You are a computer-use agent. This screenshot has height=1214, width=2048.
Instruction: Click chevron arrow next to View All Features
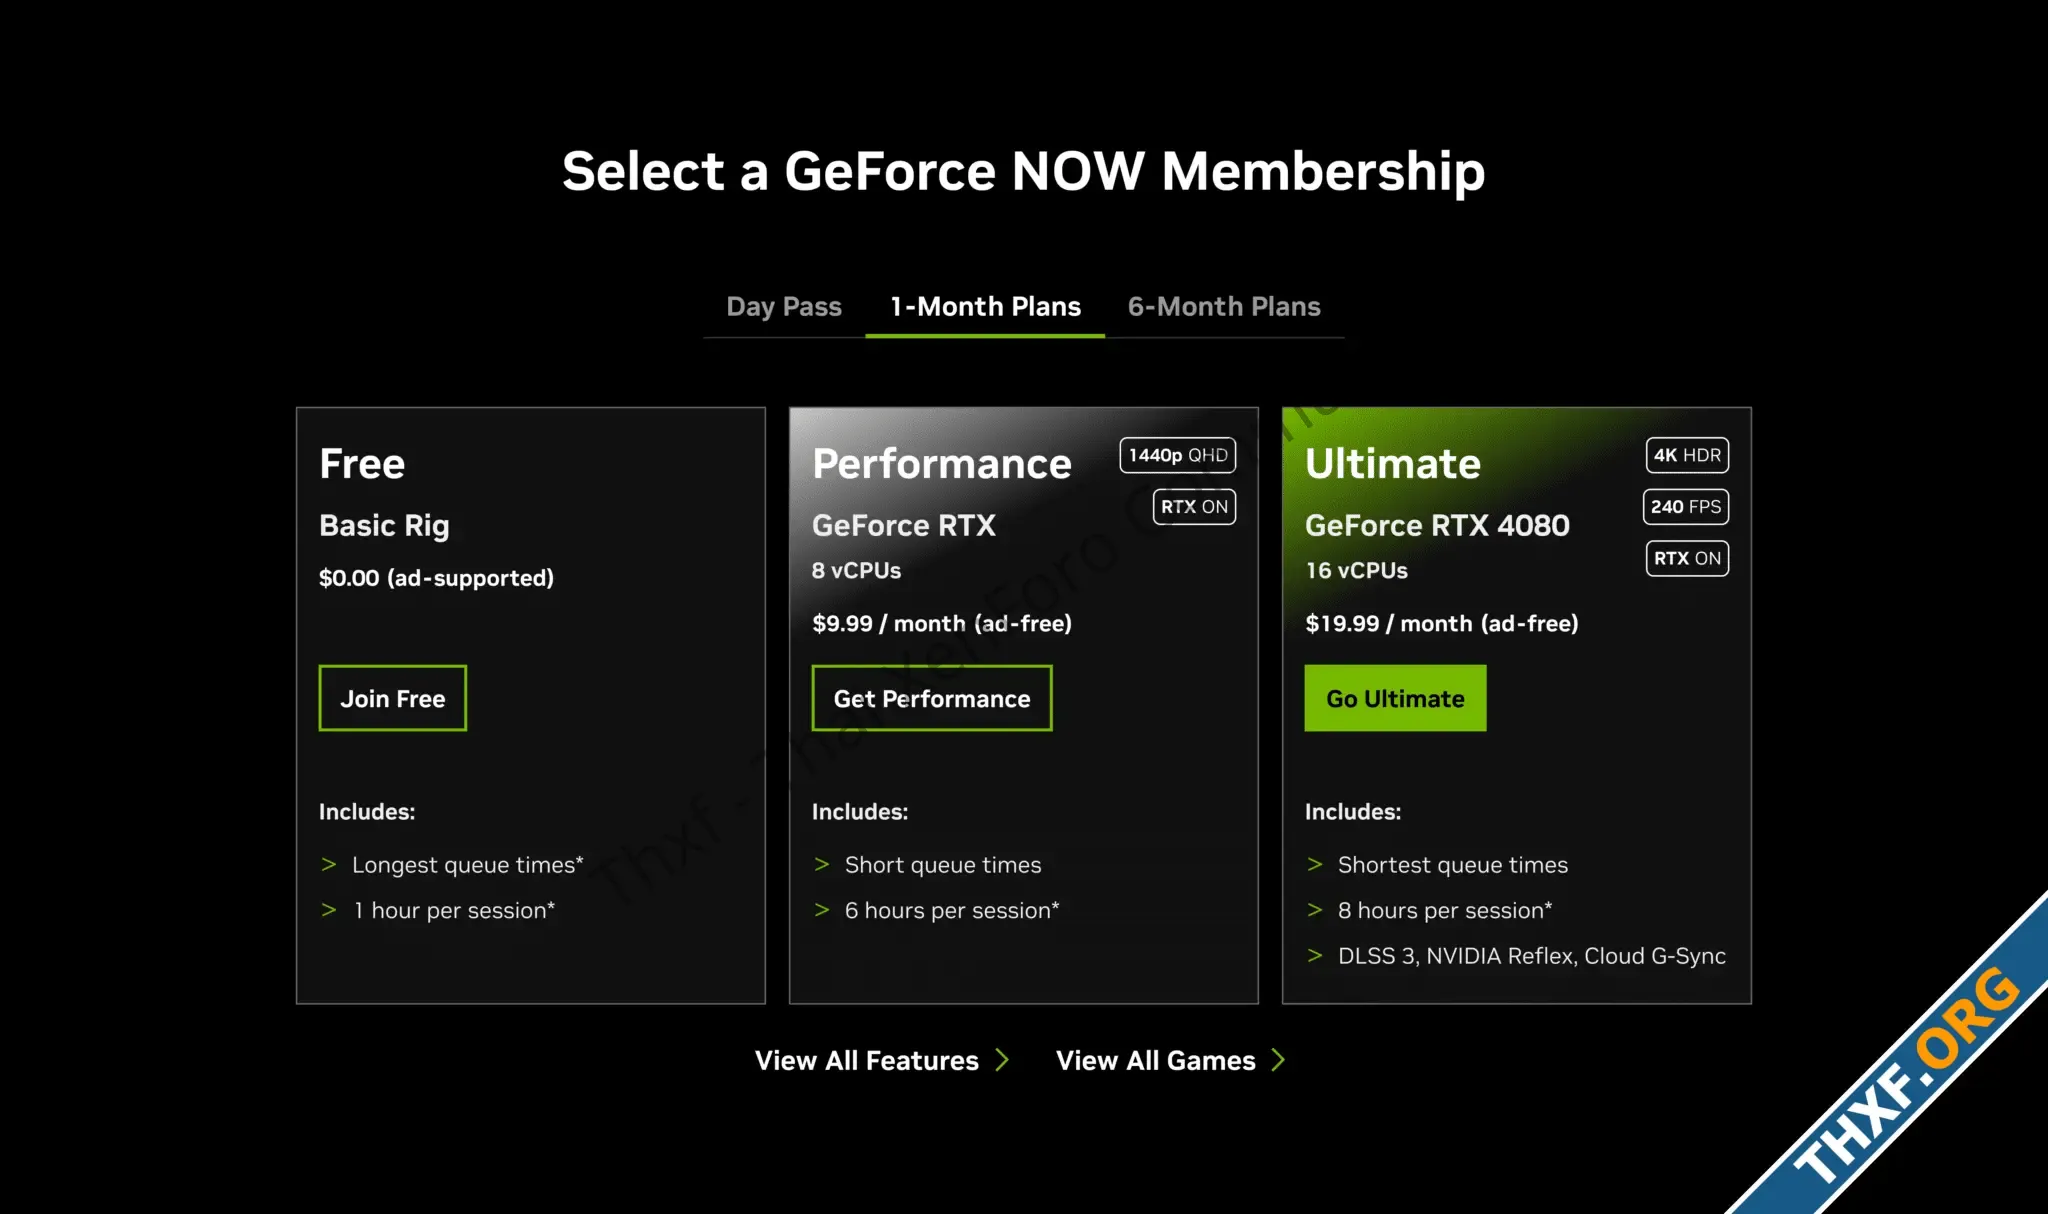tap(1003, 1060)
